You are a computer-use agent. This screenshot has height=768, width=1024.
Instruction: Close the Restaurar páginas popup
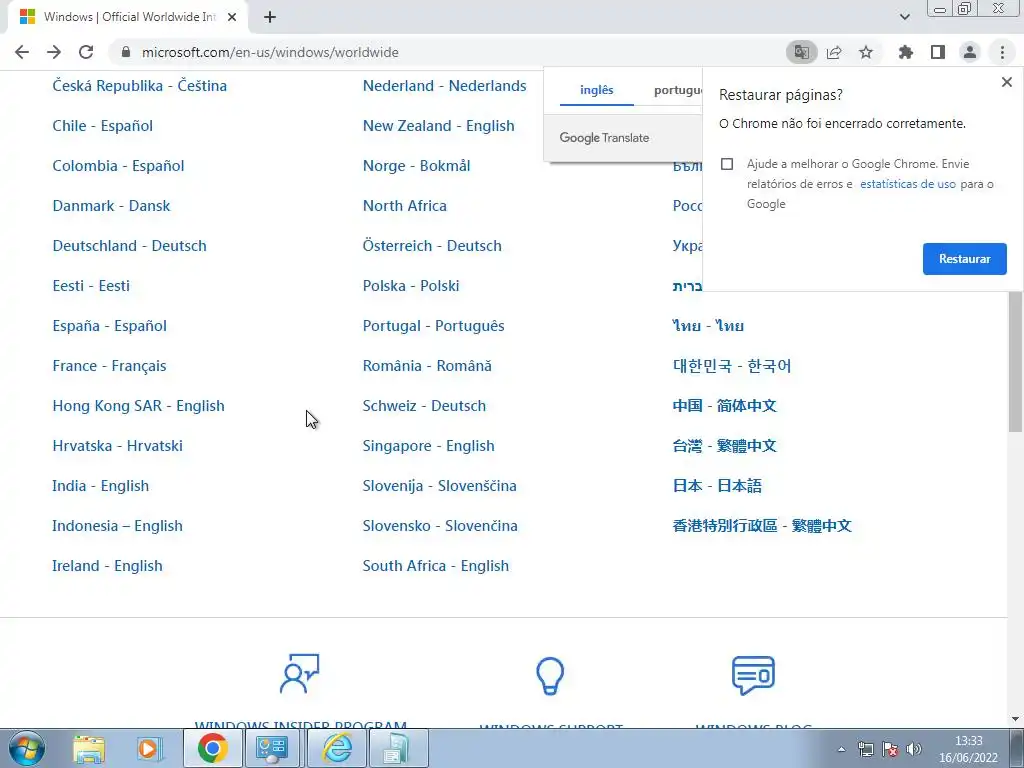tap(1006, 82)
